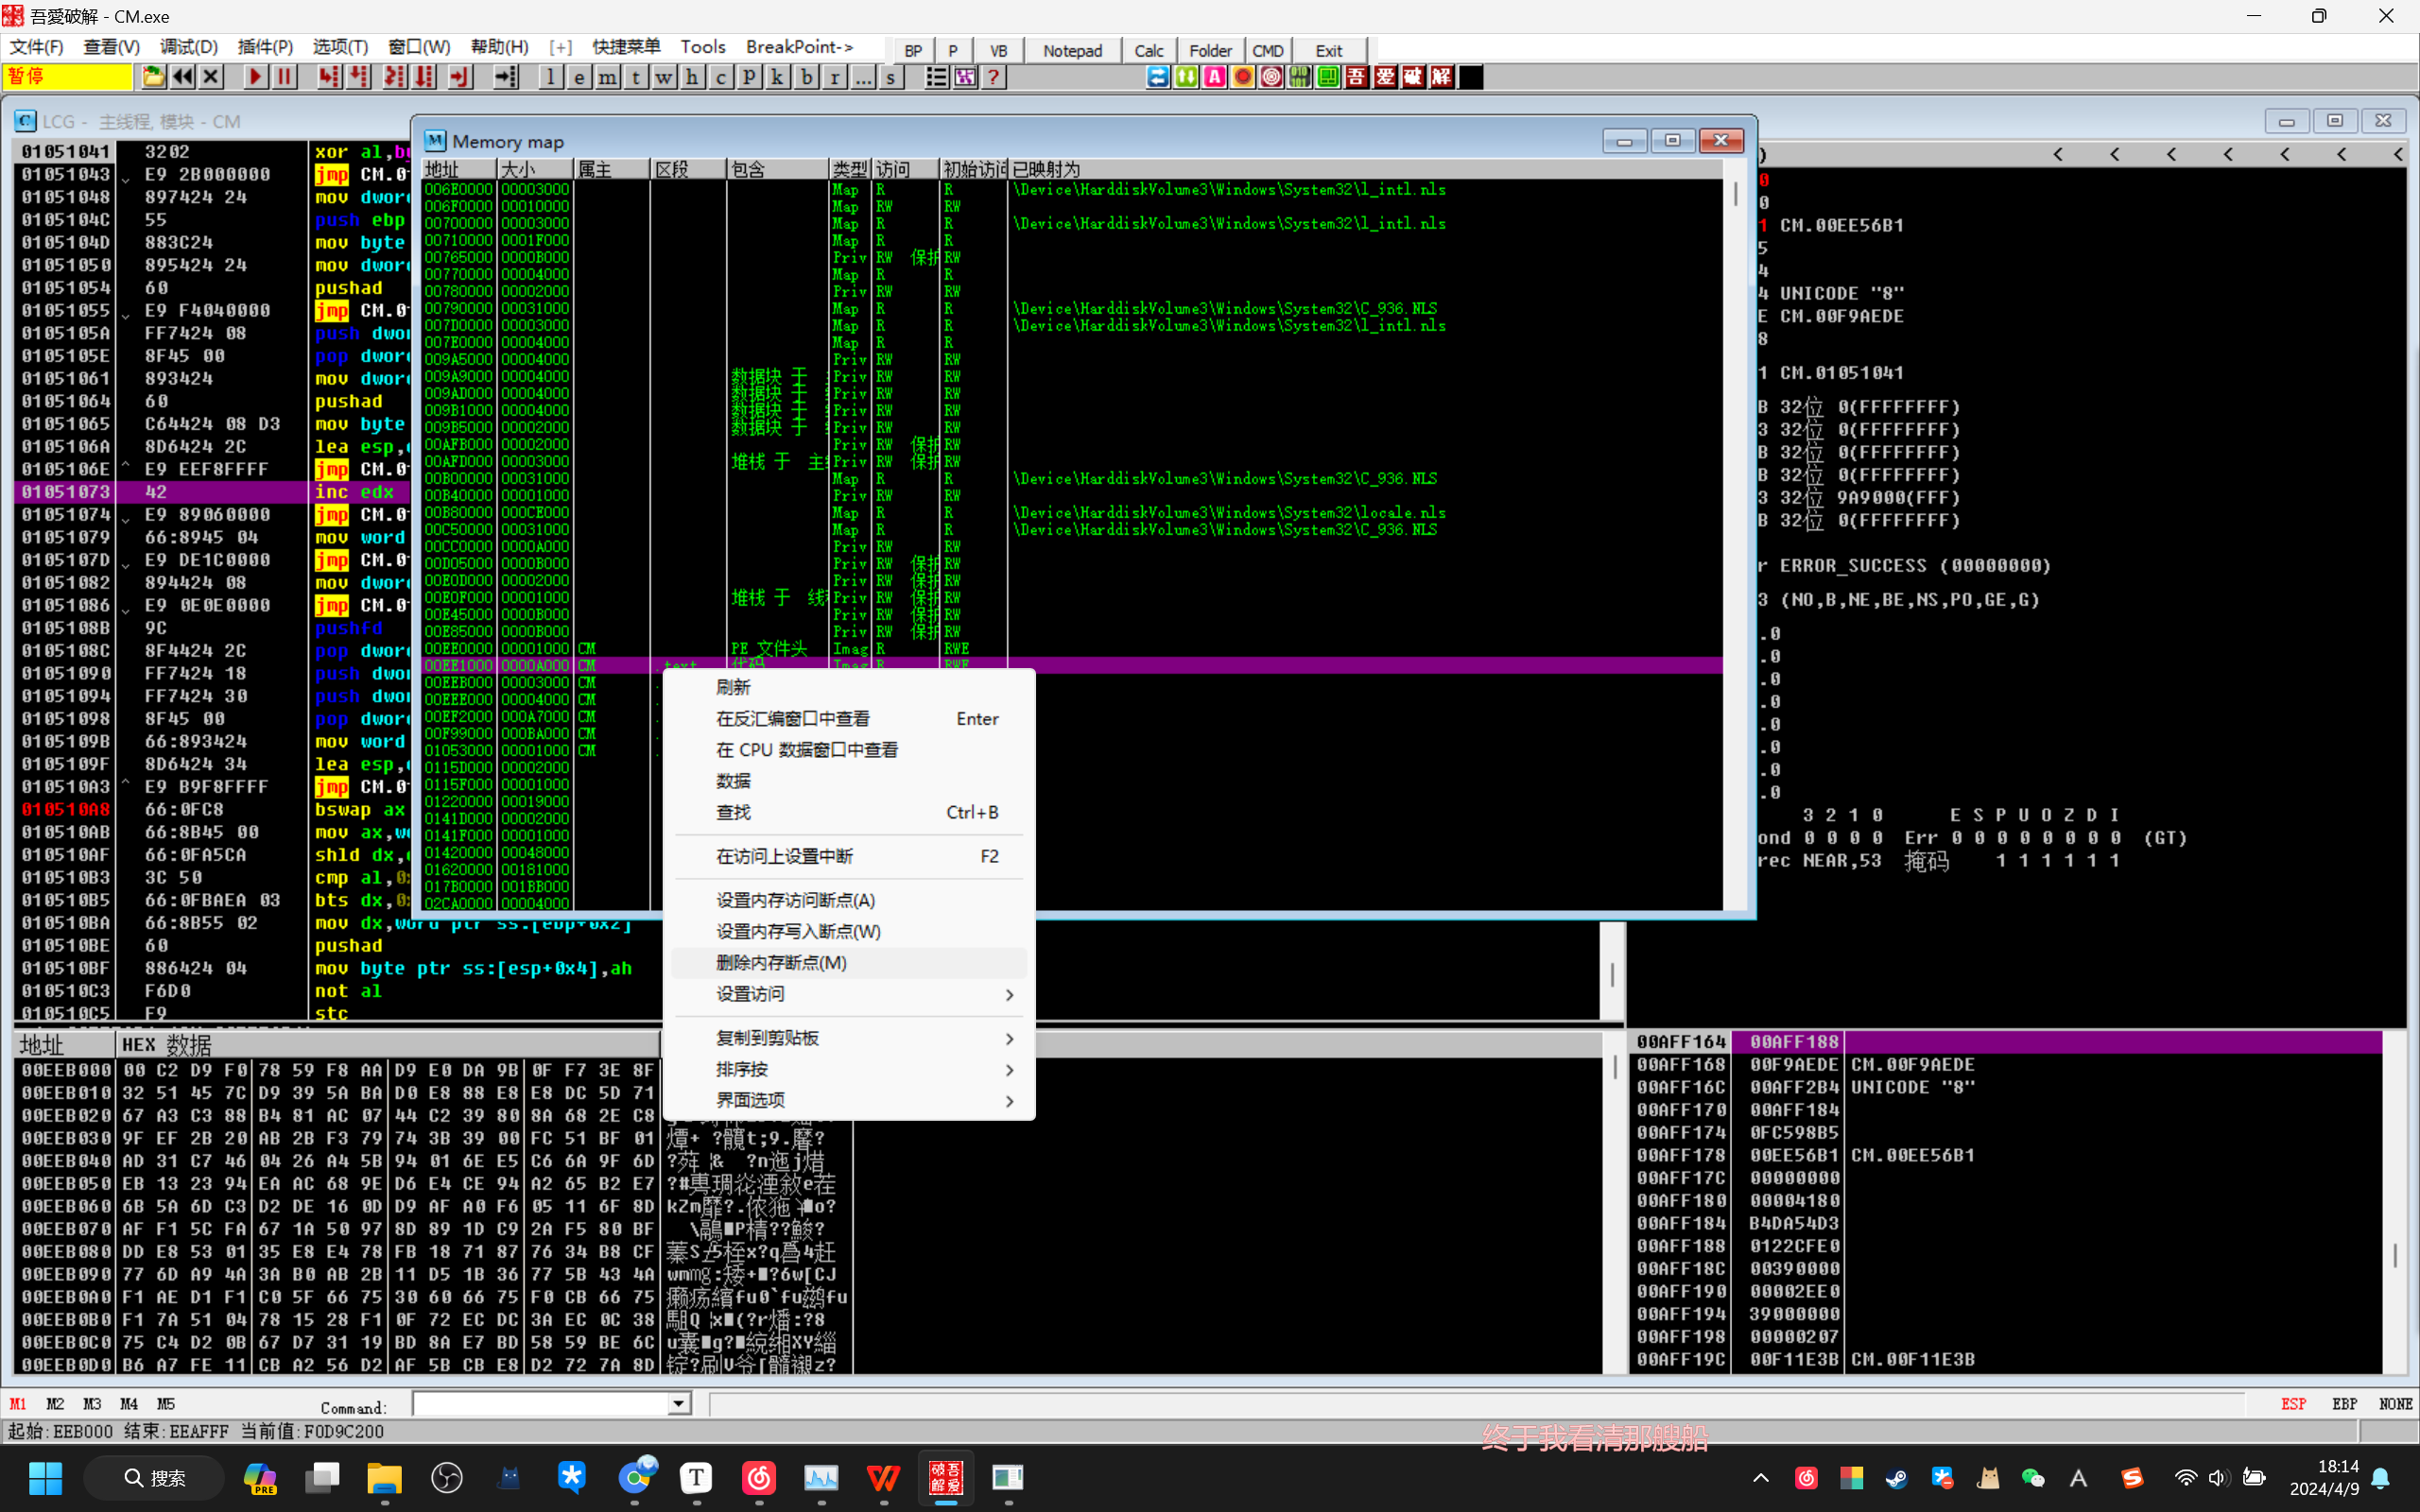Screen dimensions: 2420x1512
Task: Click in the Command input field
Action: pos(541,1404)
